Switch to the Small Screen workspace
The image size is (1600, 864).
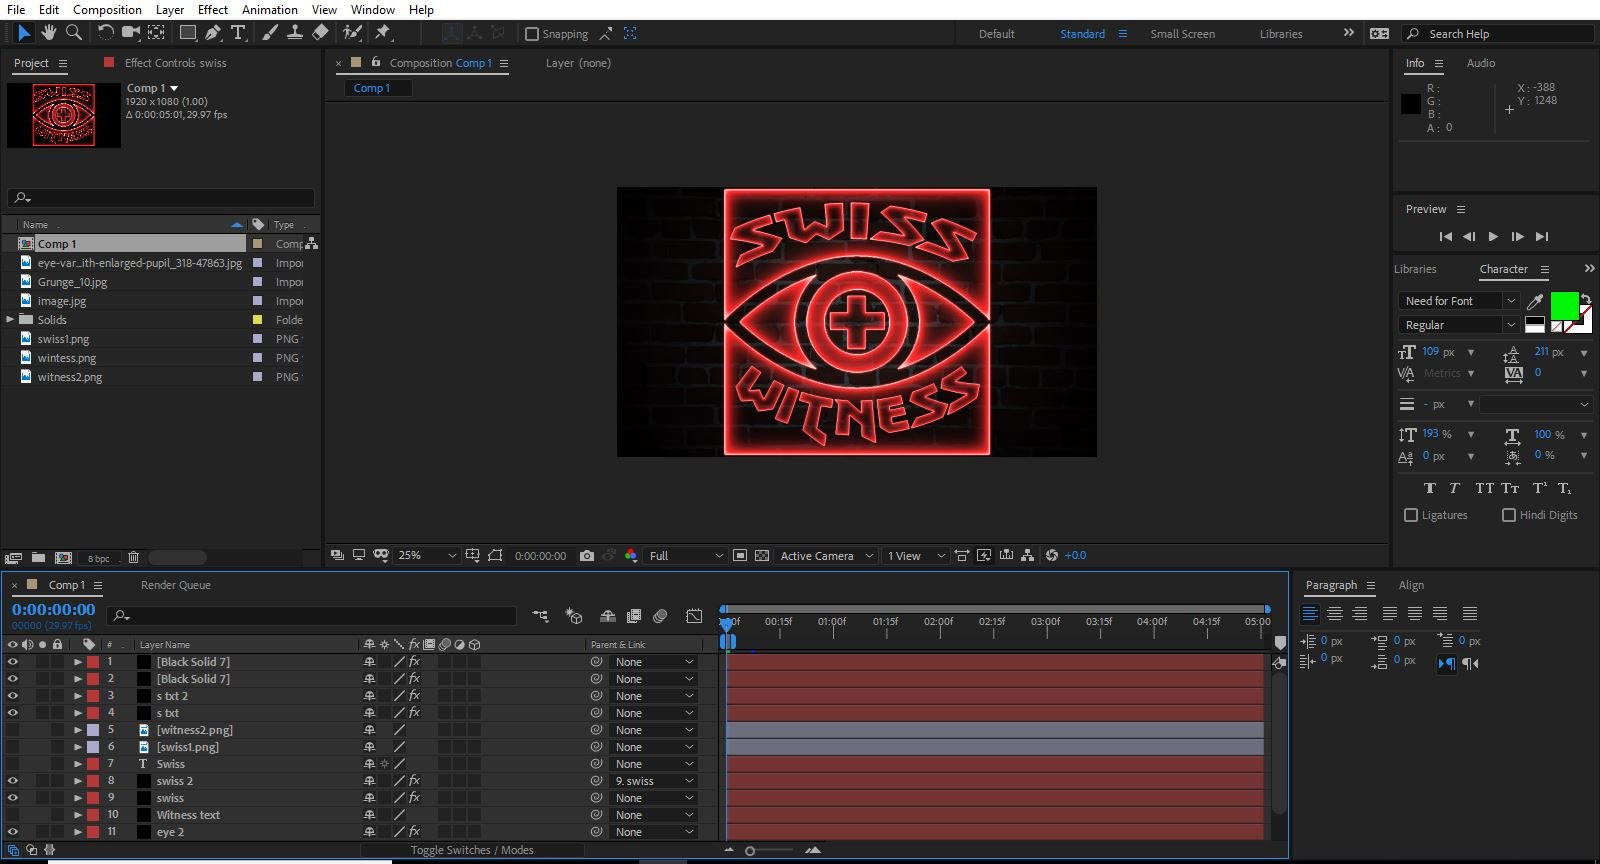pyautogui.click(x=1183, y=34)
